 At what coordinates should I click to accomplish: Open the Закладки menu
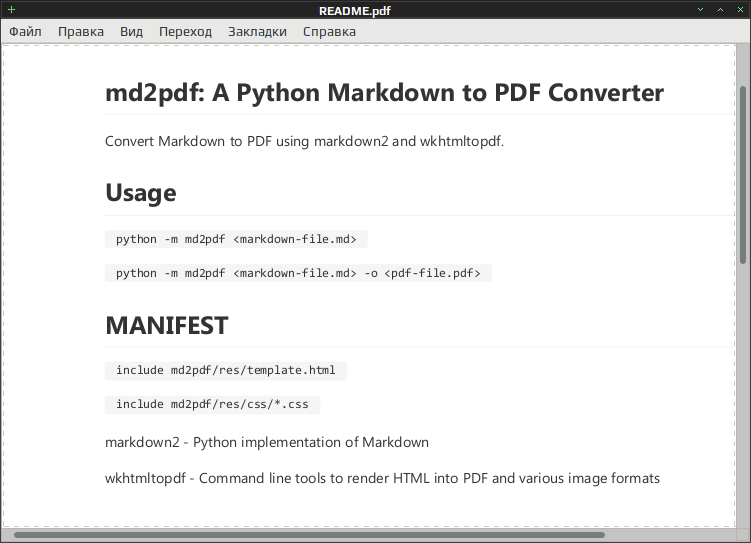tap(257, 32)
